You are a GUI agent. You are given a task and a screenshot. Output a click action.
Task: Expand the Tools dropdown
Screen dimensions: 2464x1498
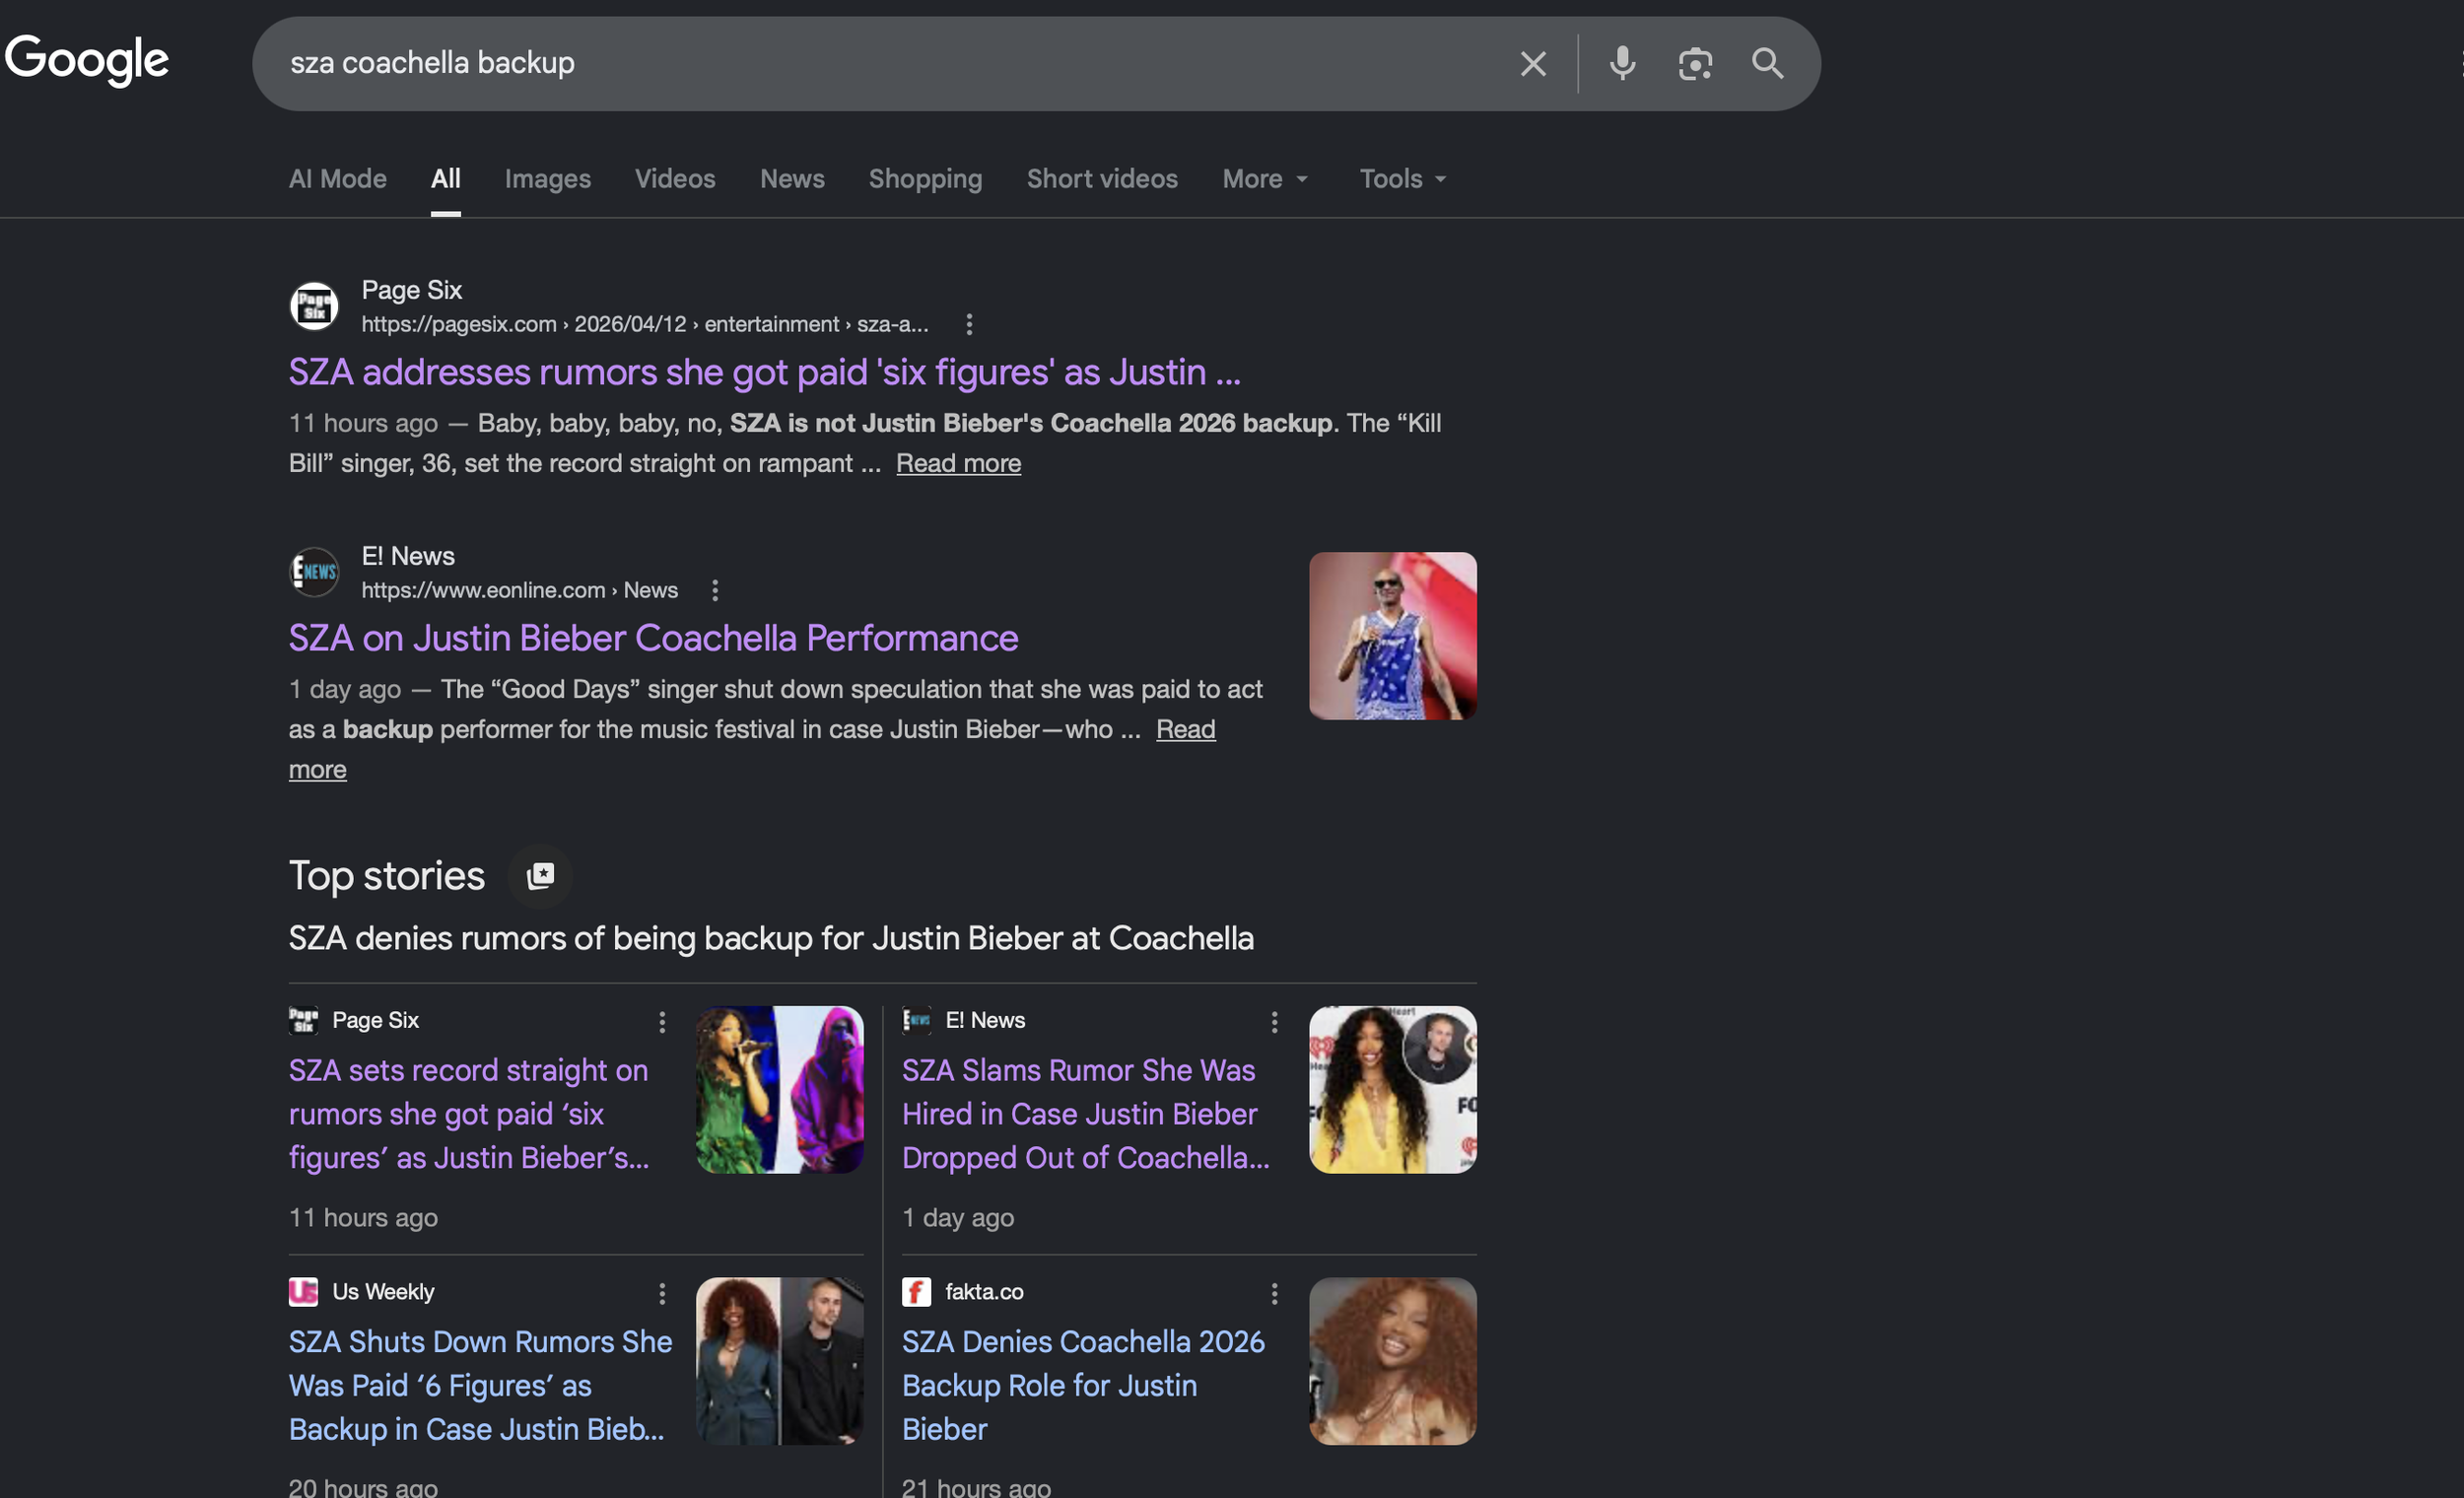click(x=1402, y=179)
